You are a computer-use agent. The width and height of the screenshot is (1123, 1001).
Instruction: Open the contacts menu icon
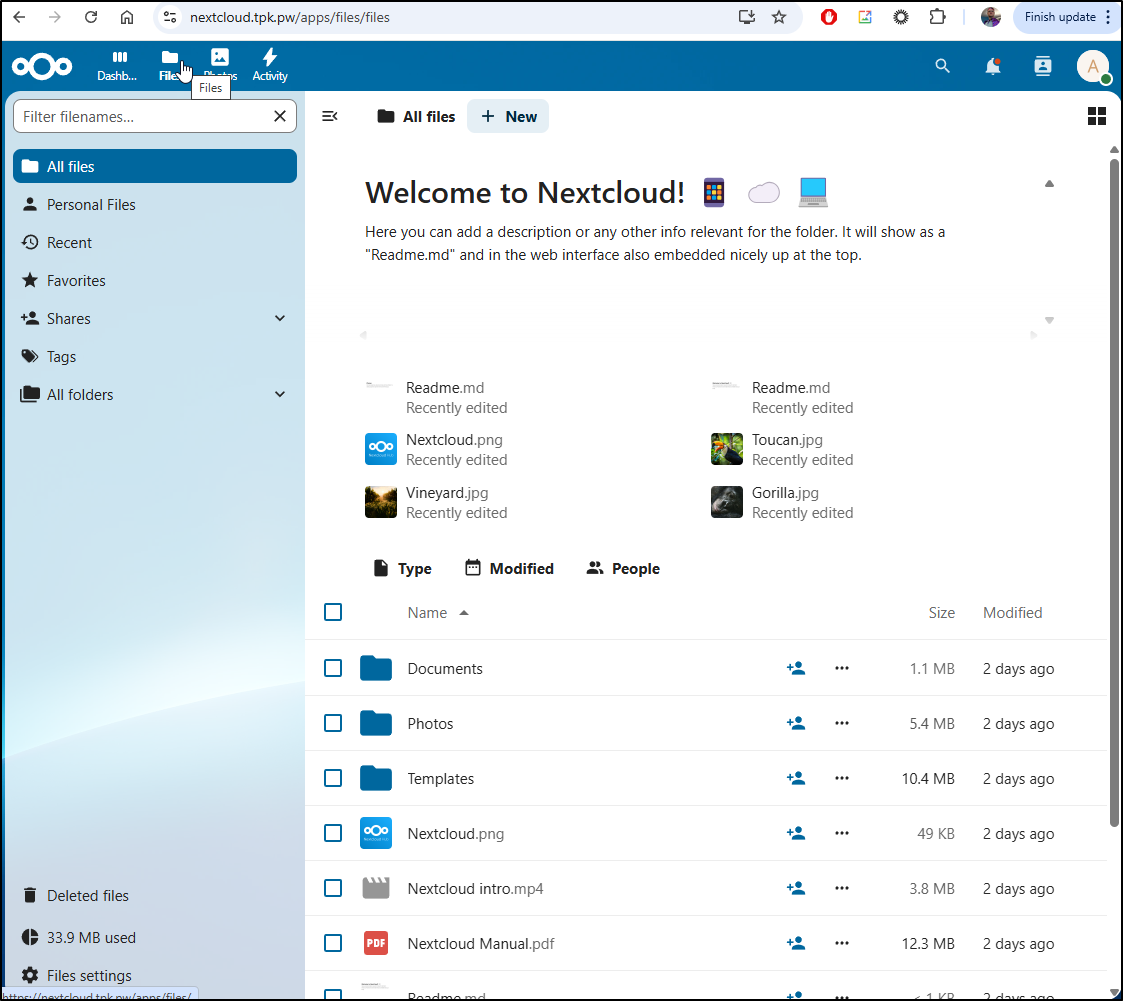coord(1043,67)
